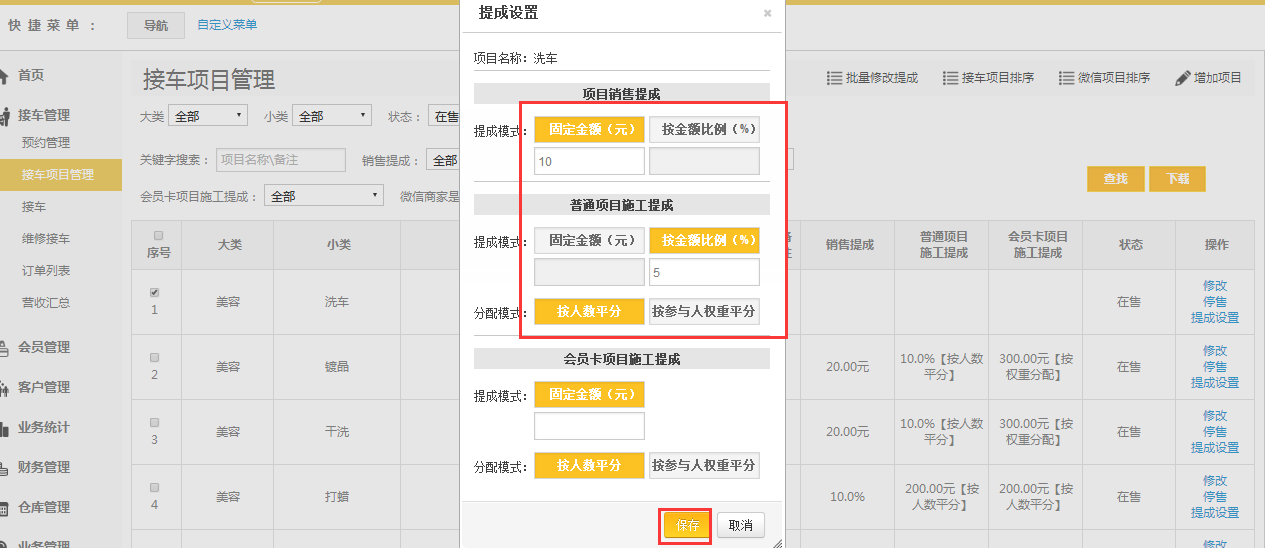Viewport: 1265px width, 548px height.
Task: Expand the 会员卡项目施工提成 filter dropdown
Action: tap(323, 196)
